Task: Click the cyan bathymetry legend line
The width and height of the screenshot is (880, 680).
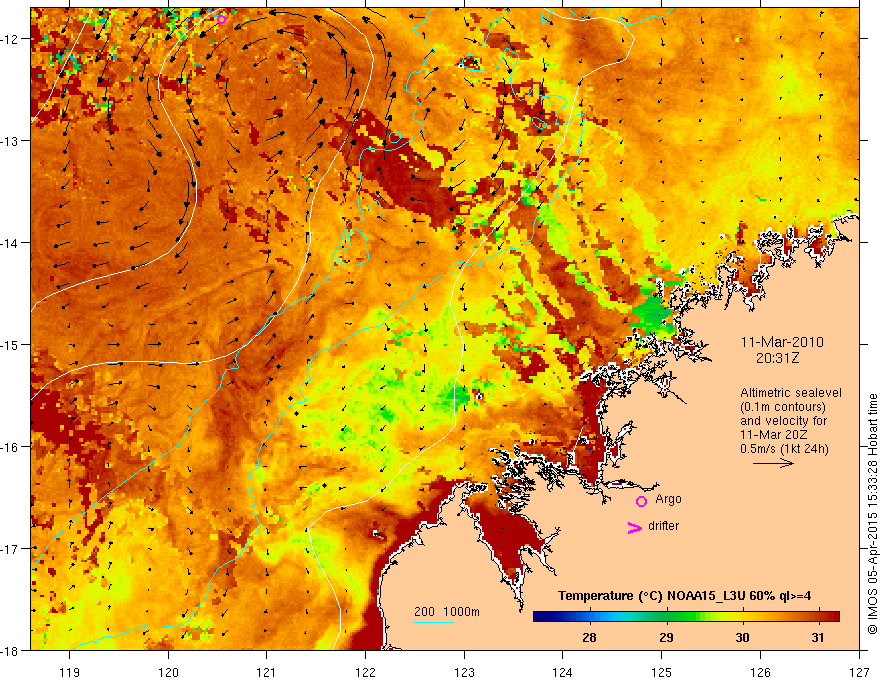Action: pos(434,622)
